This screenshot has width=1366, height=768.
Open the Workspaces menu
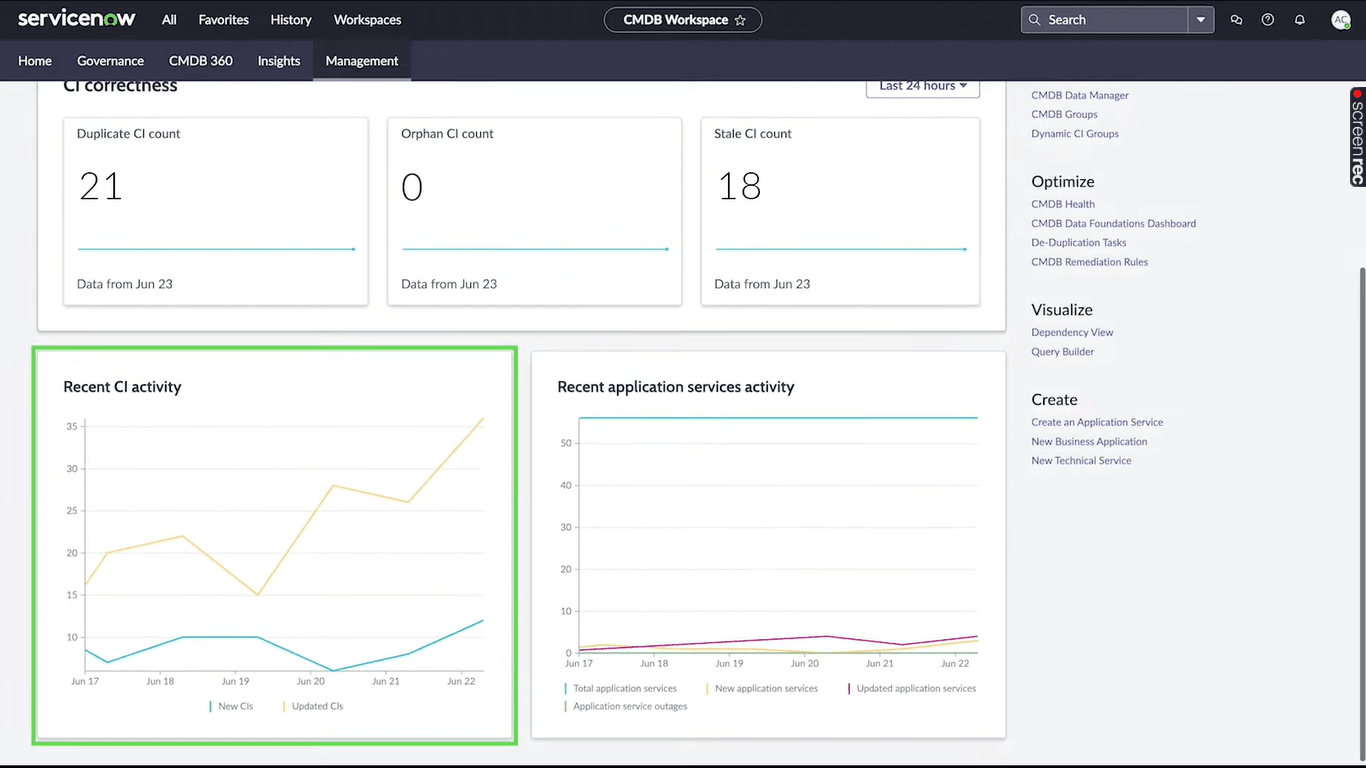(367, 19)
